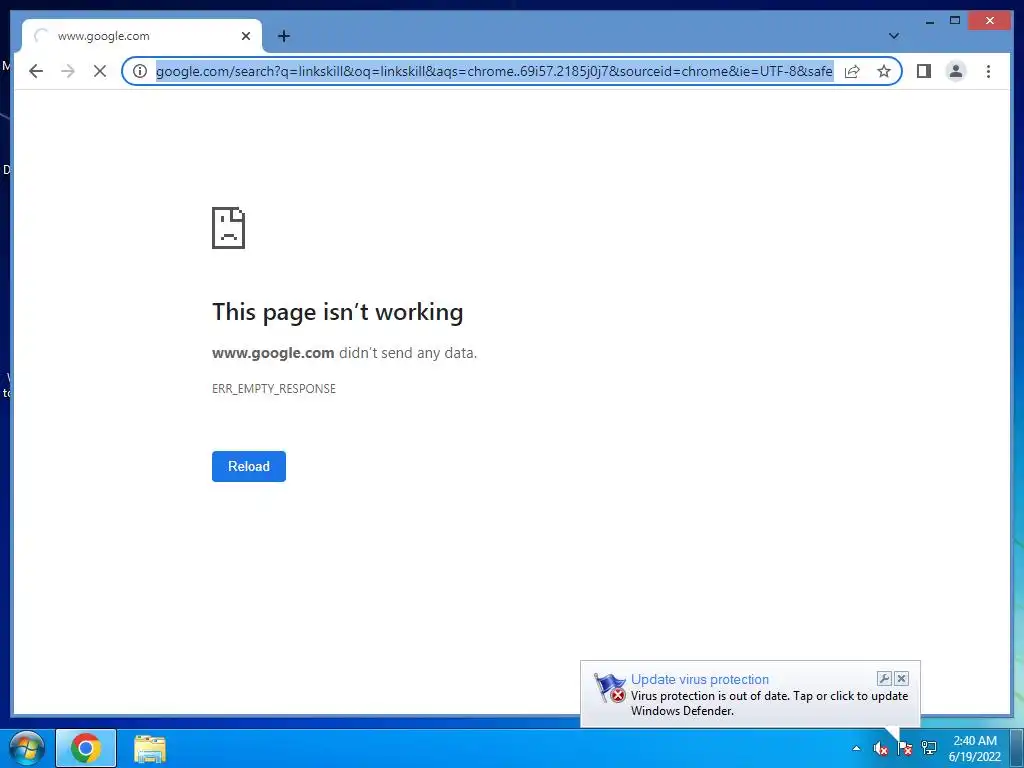1024x768 pixels.
Task: Open Action Center flag tray icon
Action: pyautogui.click(x=904, y=748)
